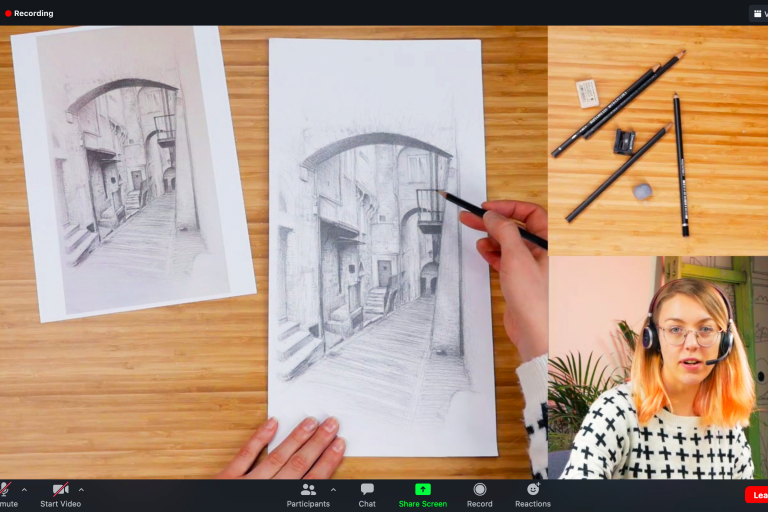Open the View layout menu at top right
Image resolution: width=768 pixels, height=512 pixels.
pos(758,13)
